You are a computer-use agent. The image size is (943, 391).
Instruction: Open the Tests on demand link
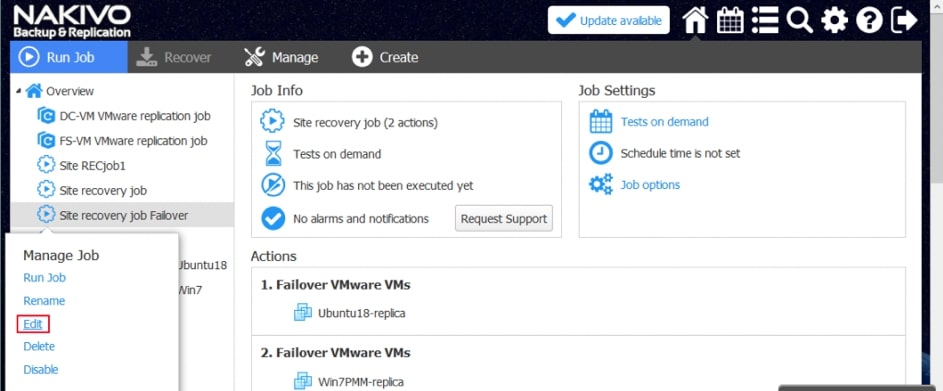[665, 122]
